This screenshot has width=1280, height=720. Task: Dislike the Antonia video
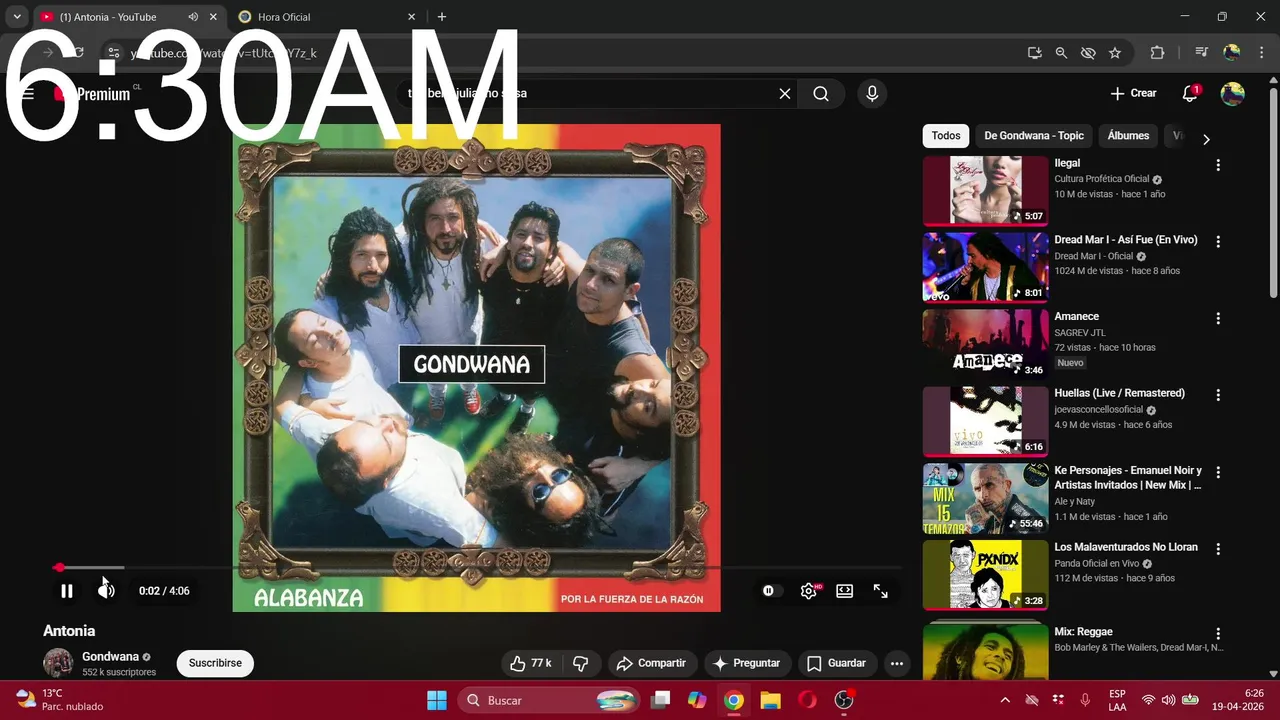click(581, 663)
